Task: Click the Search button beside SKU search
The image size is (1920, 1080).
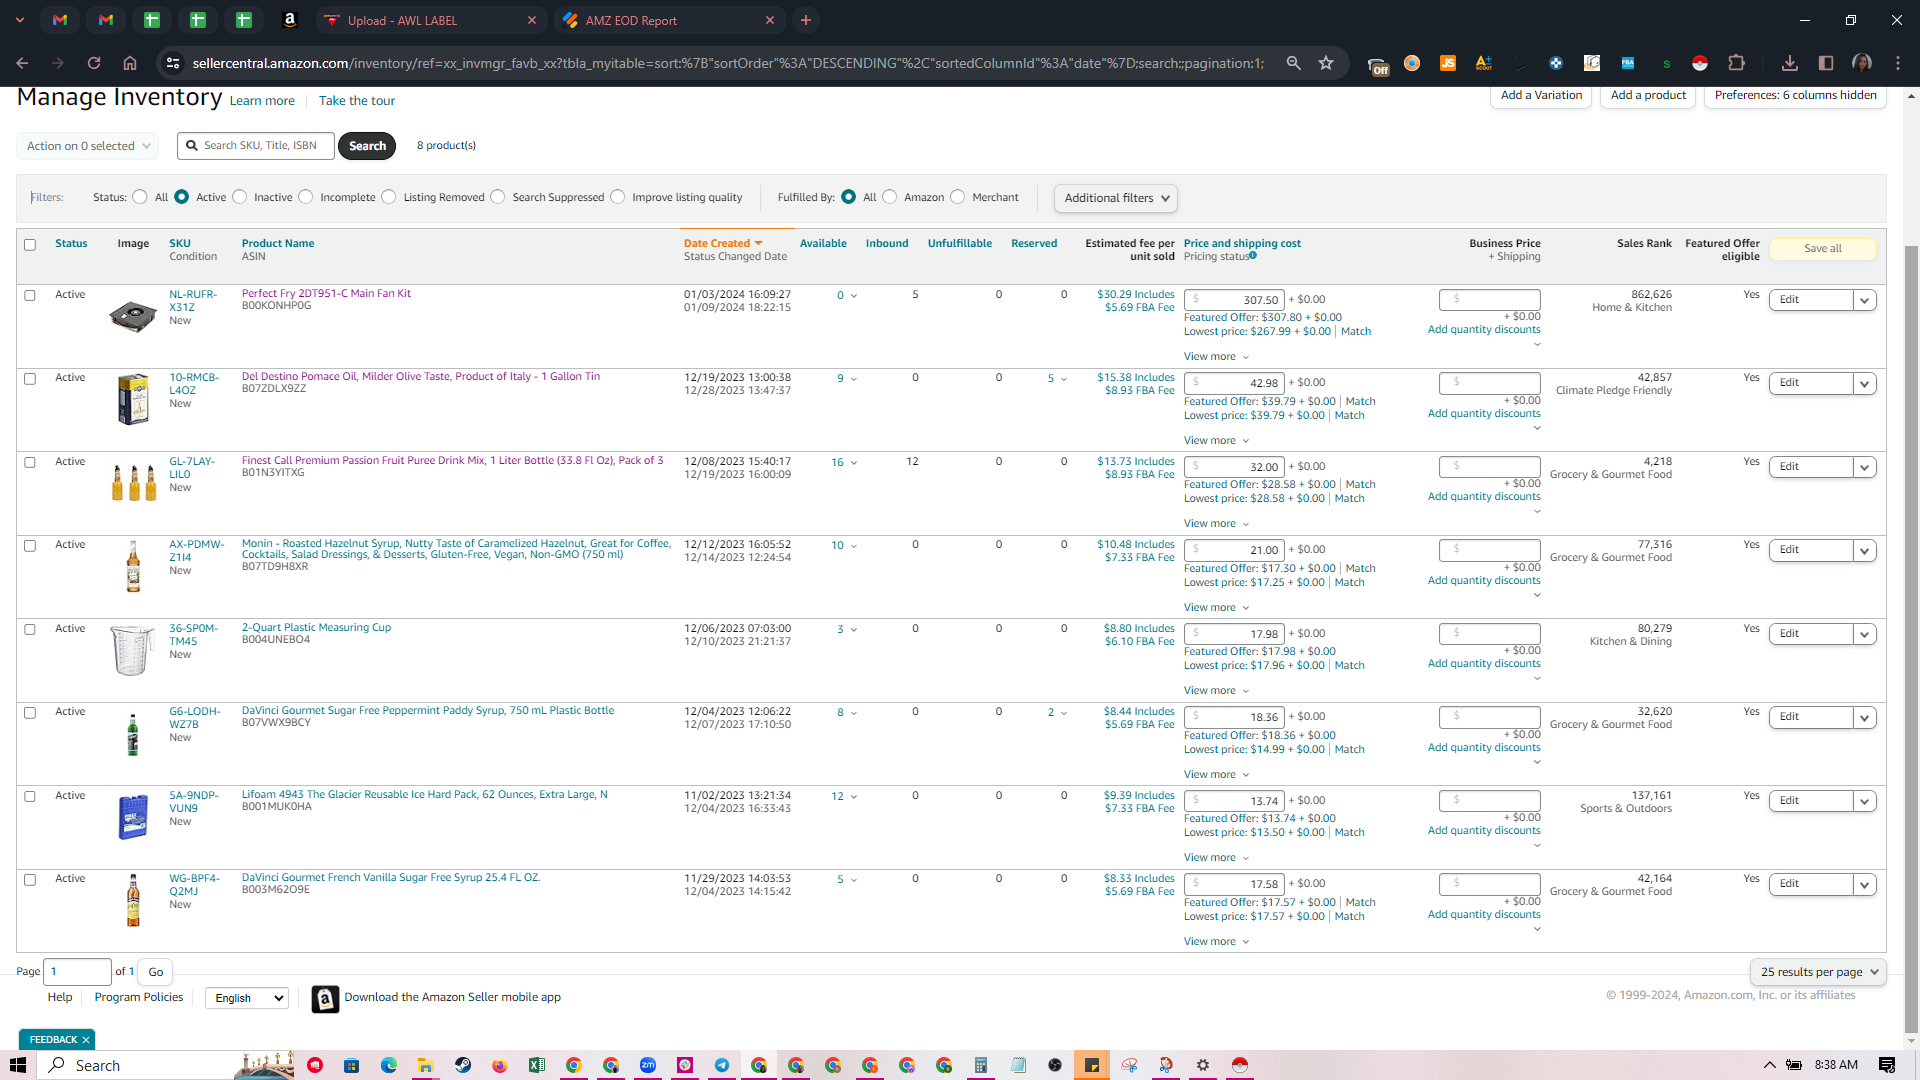Action: [x=367, y=146]
